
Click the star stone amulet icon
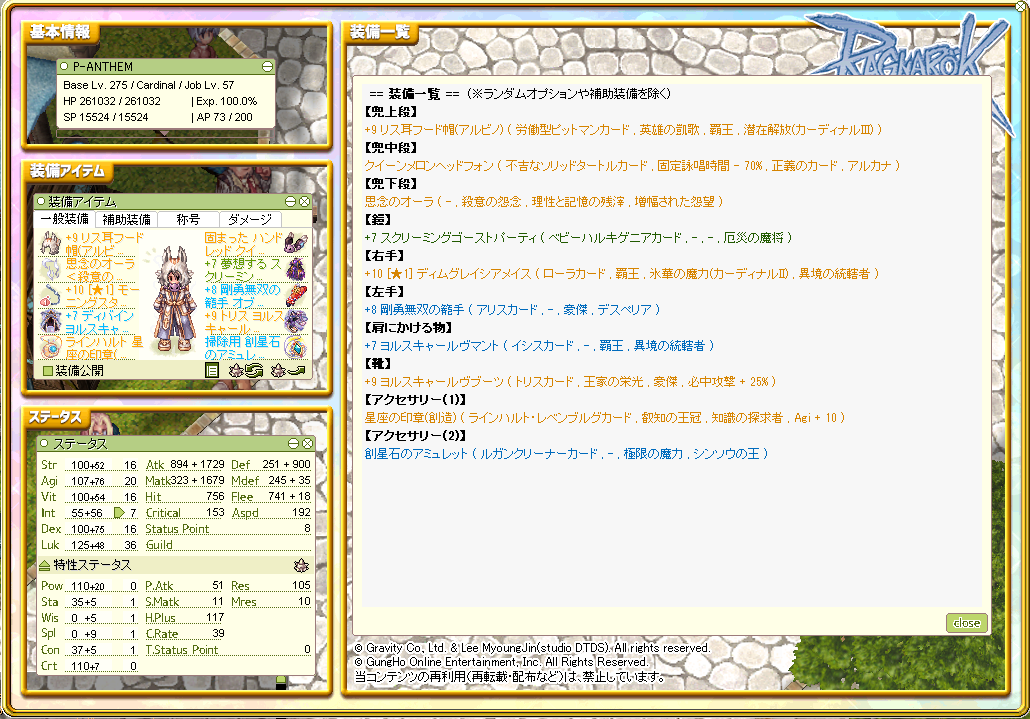click(296, 346)
